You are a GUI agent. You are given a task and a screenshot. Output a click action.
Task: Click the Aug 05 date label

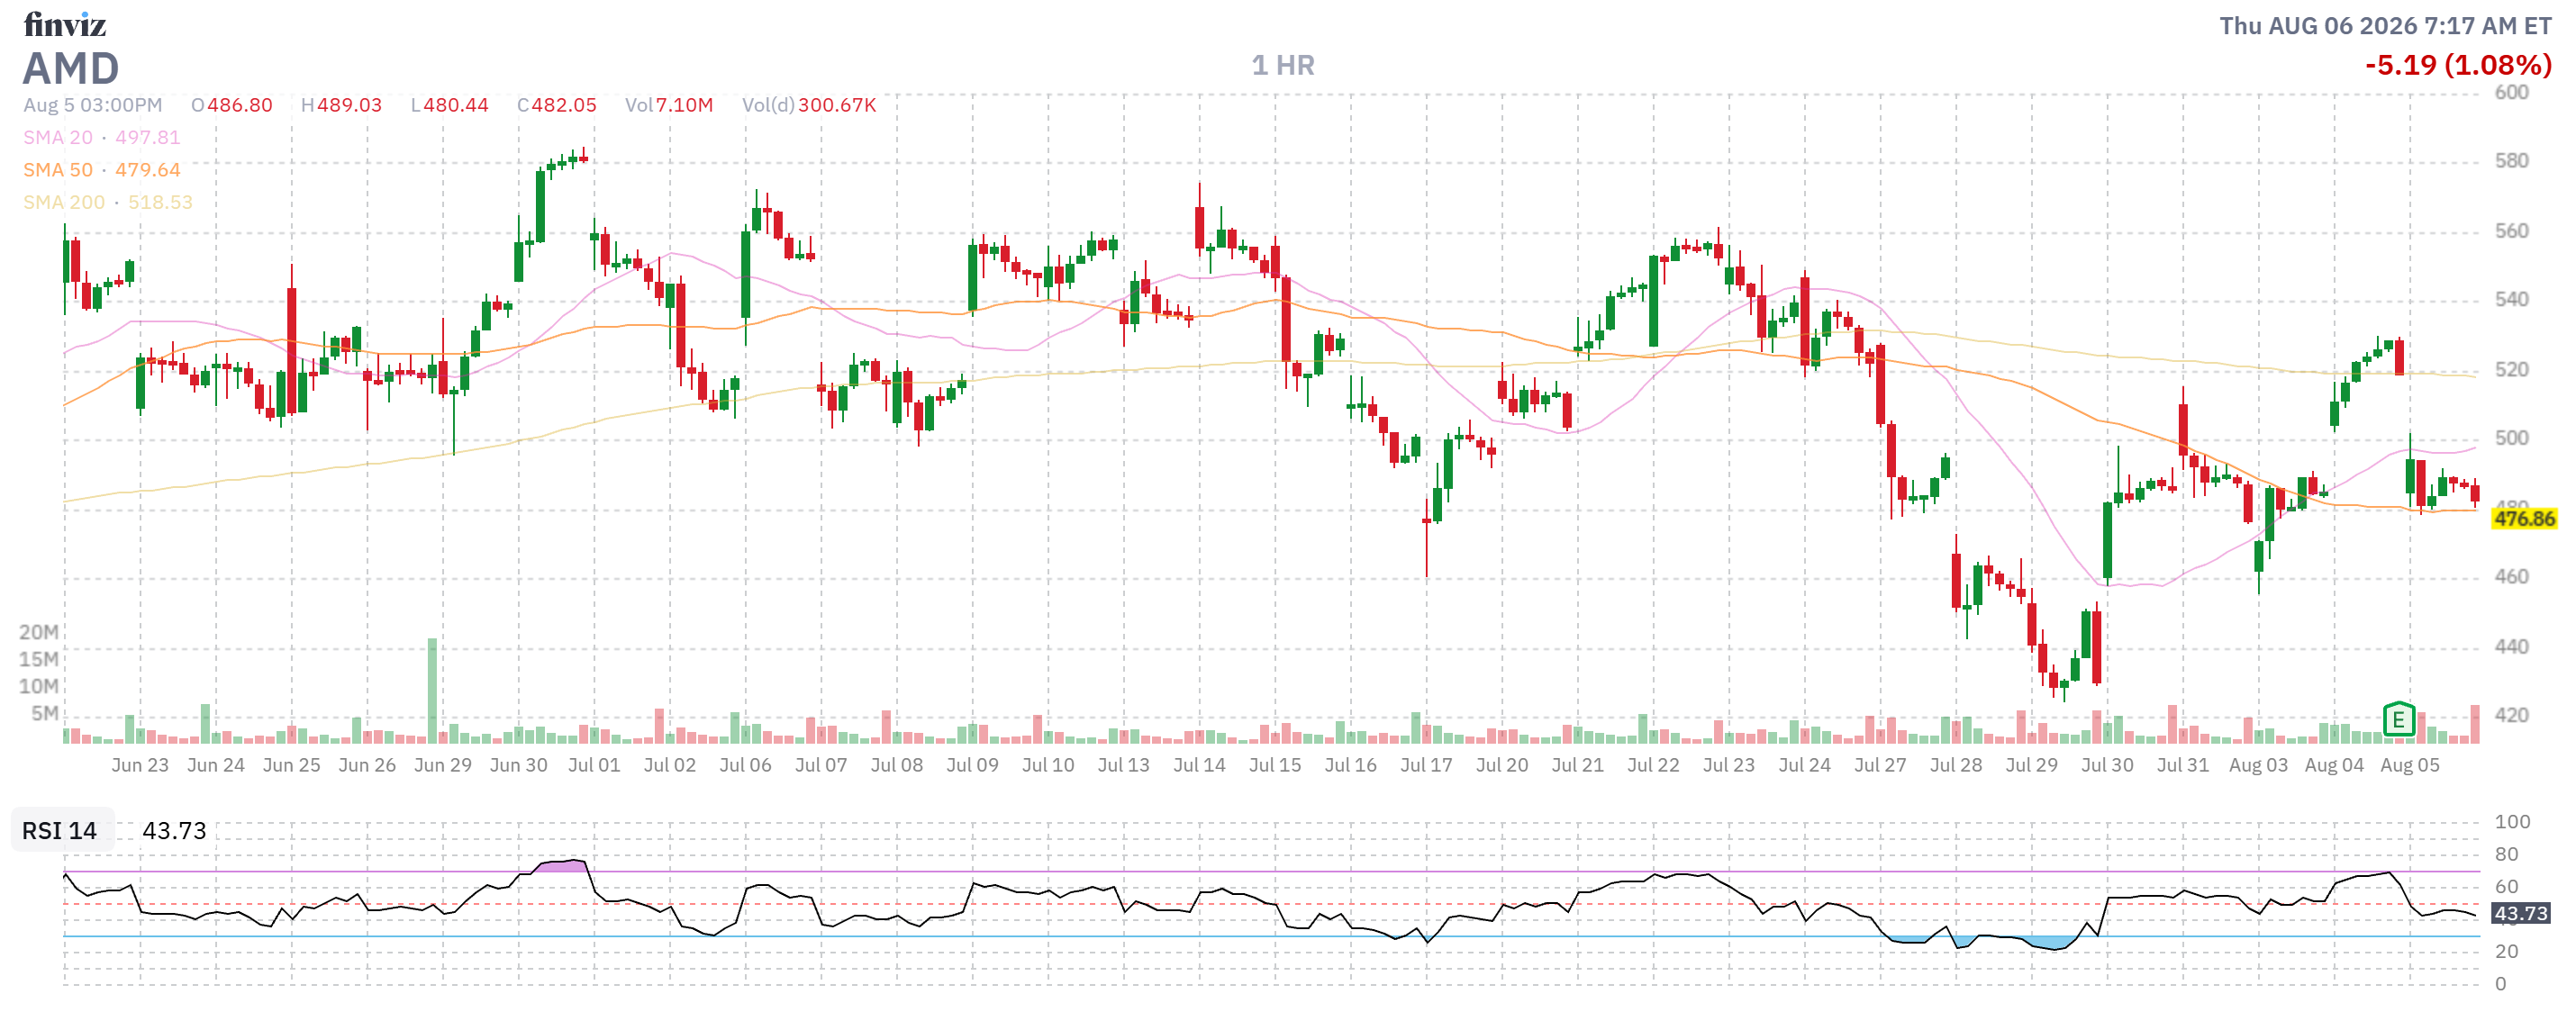tap(2410, 765)
